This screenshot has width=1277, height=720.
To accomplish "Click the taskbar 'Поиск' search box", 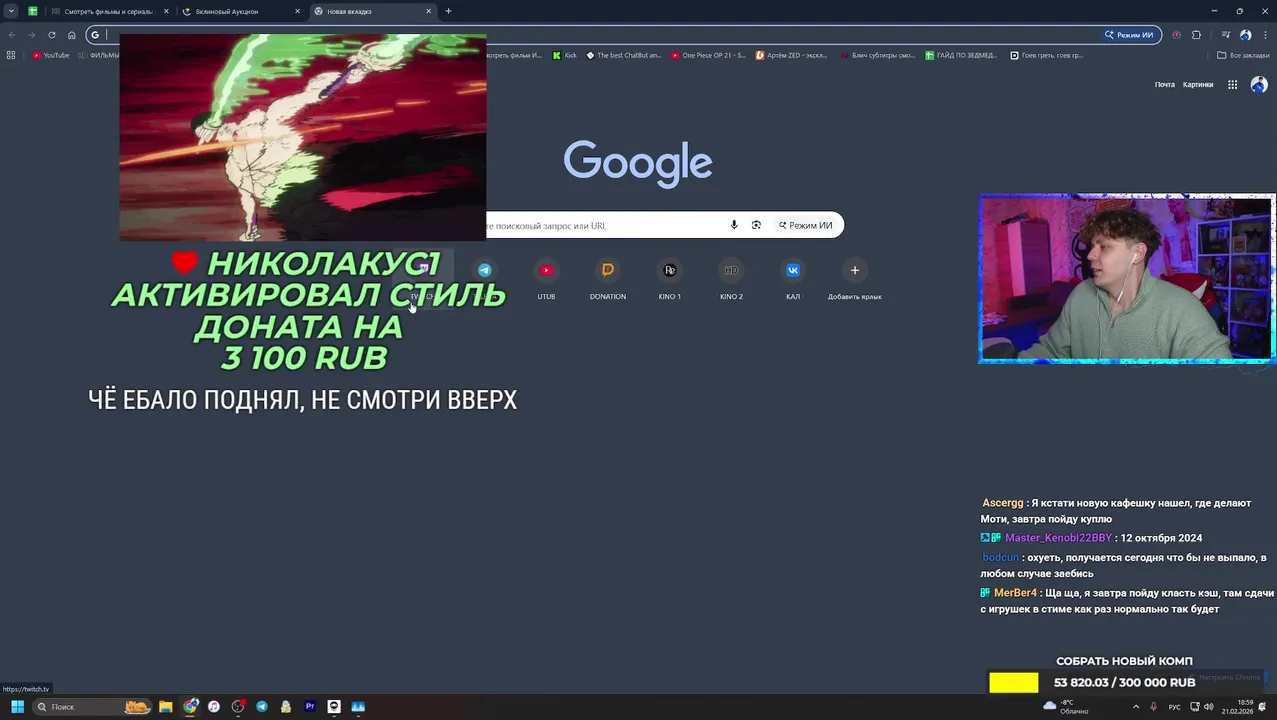I will click(92, 707).
